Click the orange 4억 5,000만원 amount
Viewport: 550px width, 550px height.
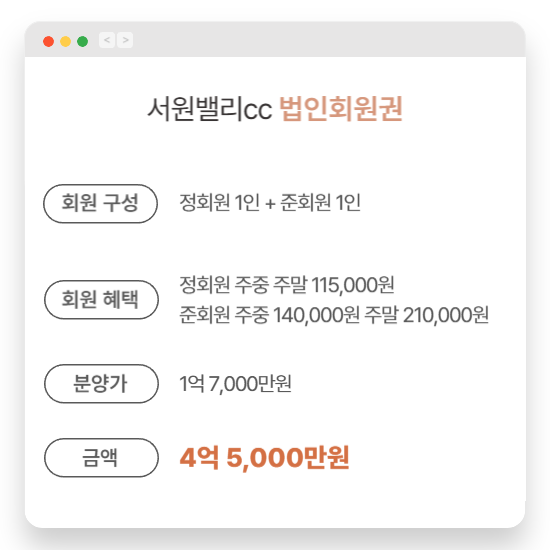click(x=264, y=458)
